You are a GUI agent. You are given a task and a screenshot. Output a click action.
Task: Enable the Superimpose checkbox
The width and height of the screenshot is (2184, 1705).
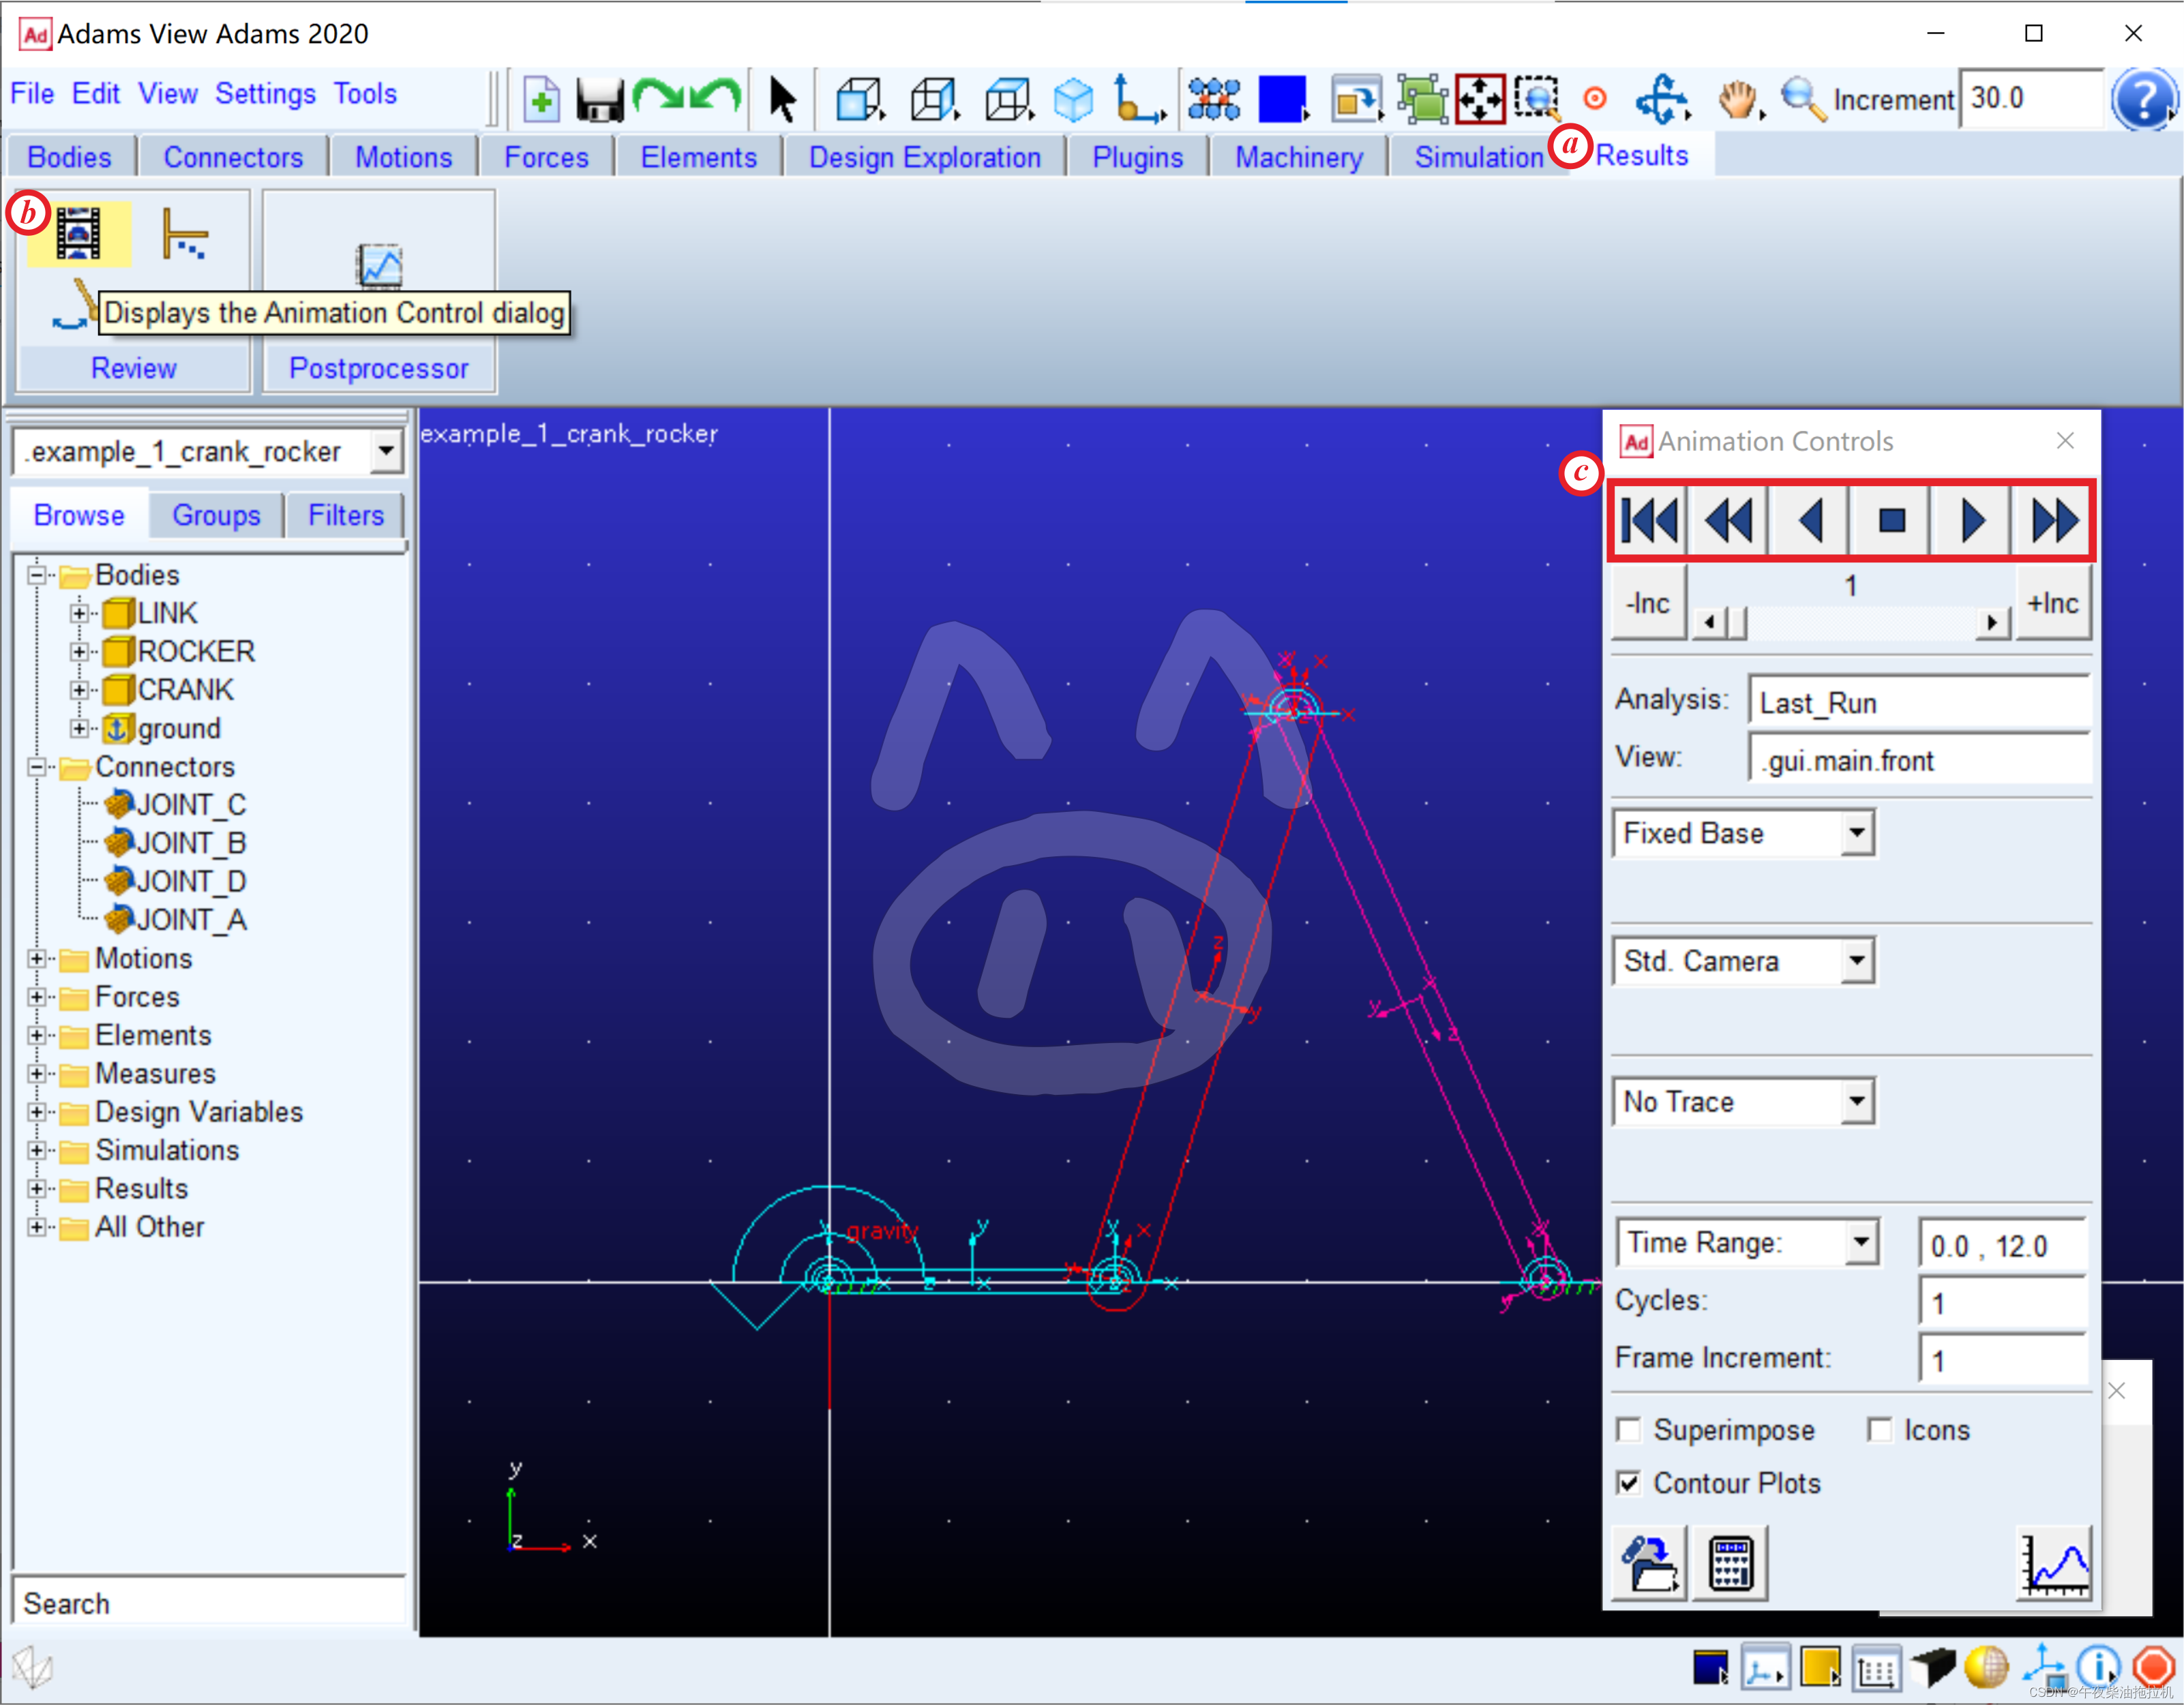[x=1629, y=1430]
